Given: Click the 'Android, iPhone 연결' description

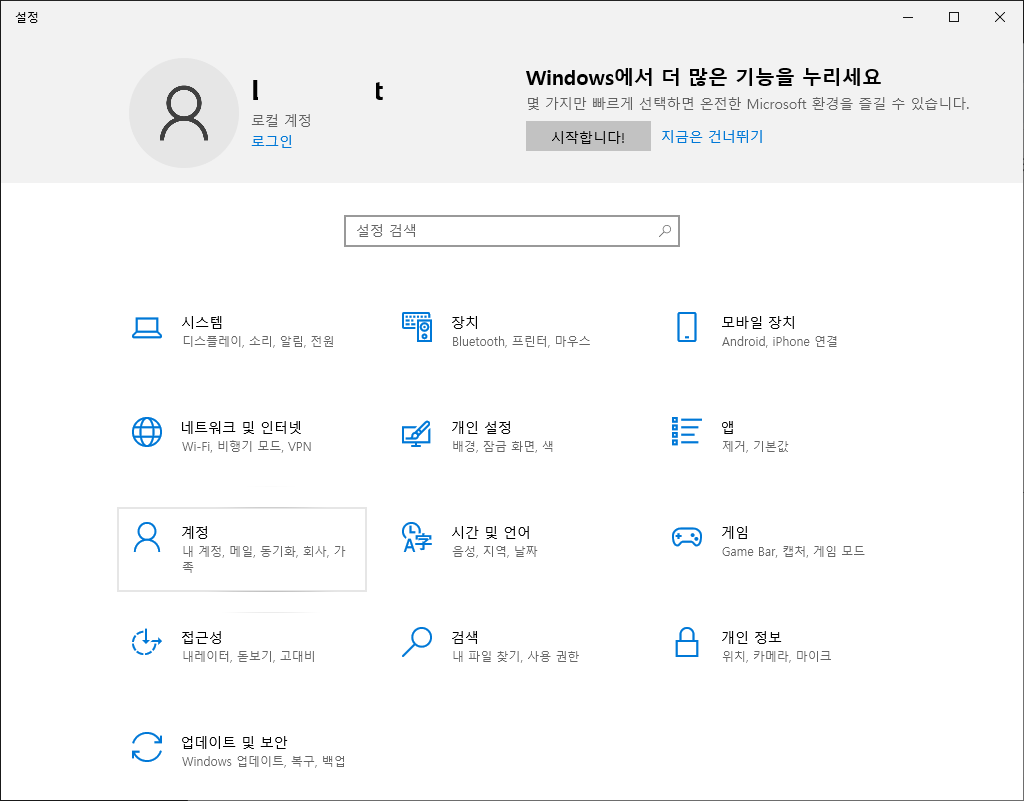Looking at the screenshot, I should 779,341.
